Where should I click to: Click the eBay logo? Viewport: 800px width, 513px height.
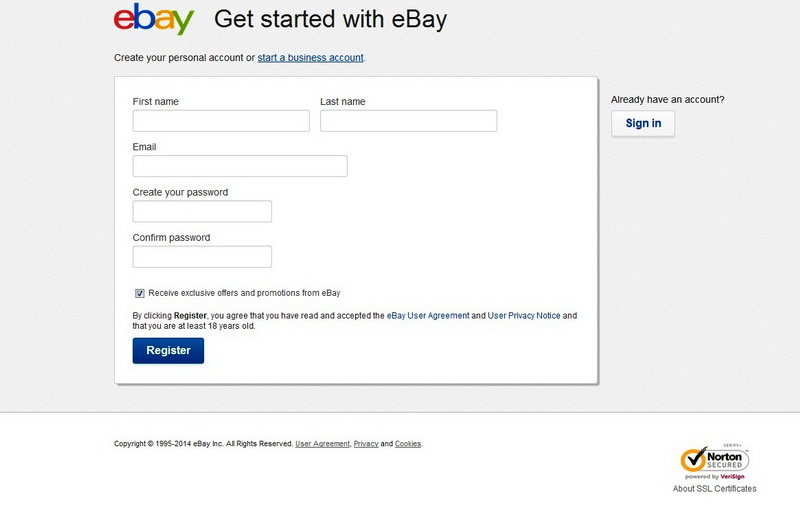(x=153, y=19)
